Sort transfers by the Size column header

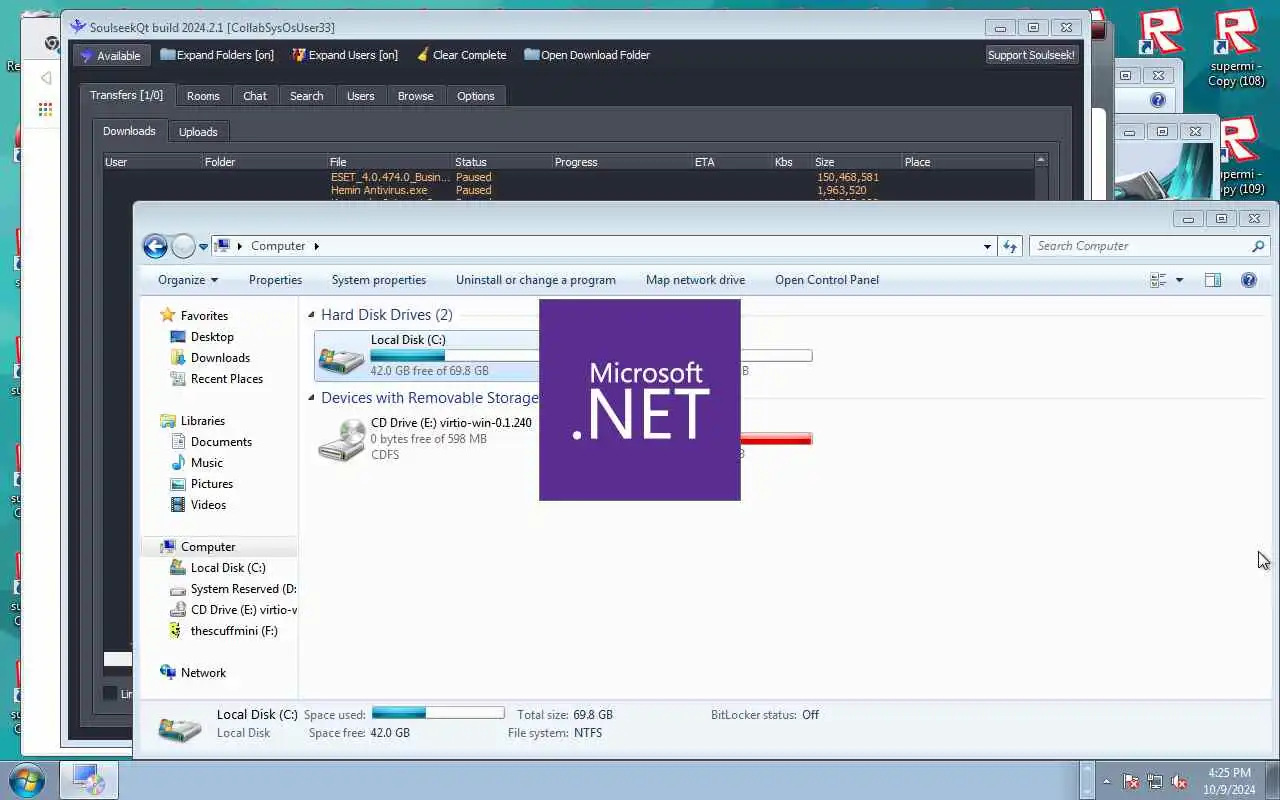tap(857, 162)
